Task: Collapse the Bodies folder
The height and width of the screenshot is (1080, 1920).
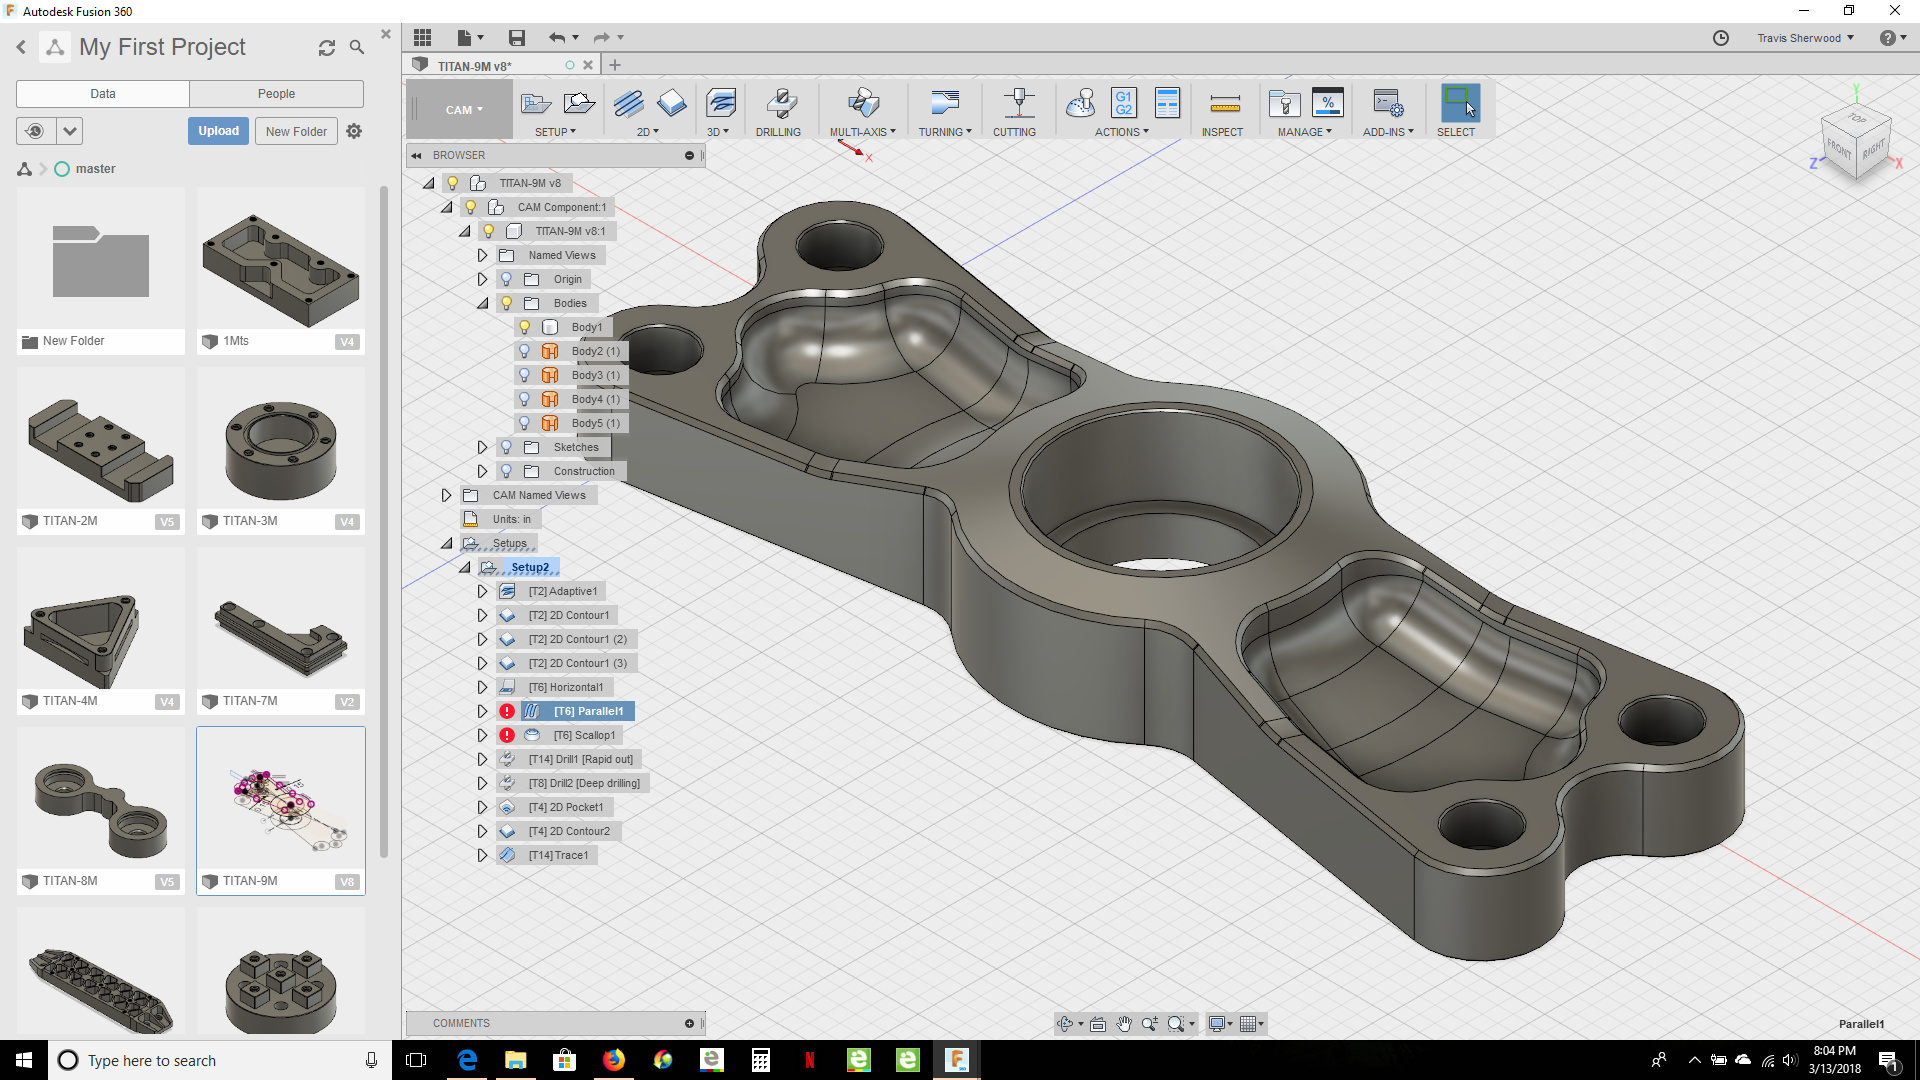Action: coord(482,303)
